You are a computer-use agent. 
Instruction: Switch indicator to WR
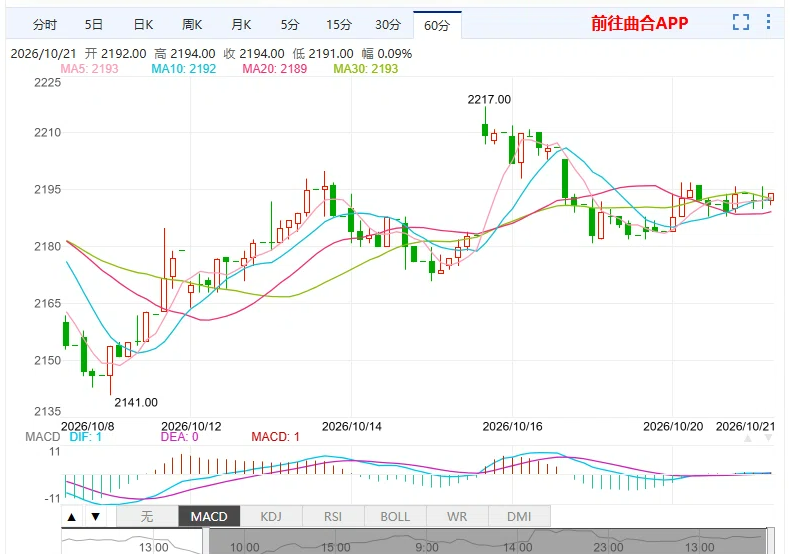click(x=457, y=517)
